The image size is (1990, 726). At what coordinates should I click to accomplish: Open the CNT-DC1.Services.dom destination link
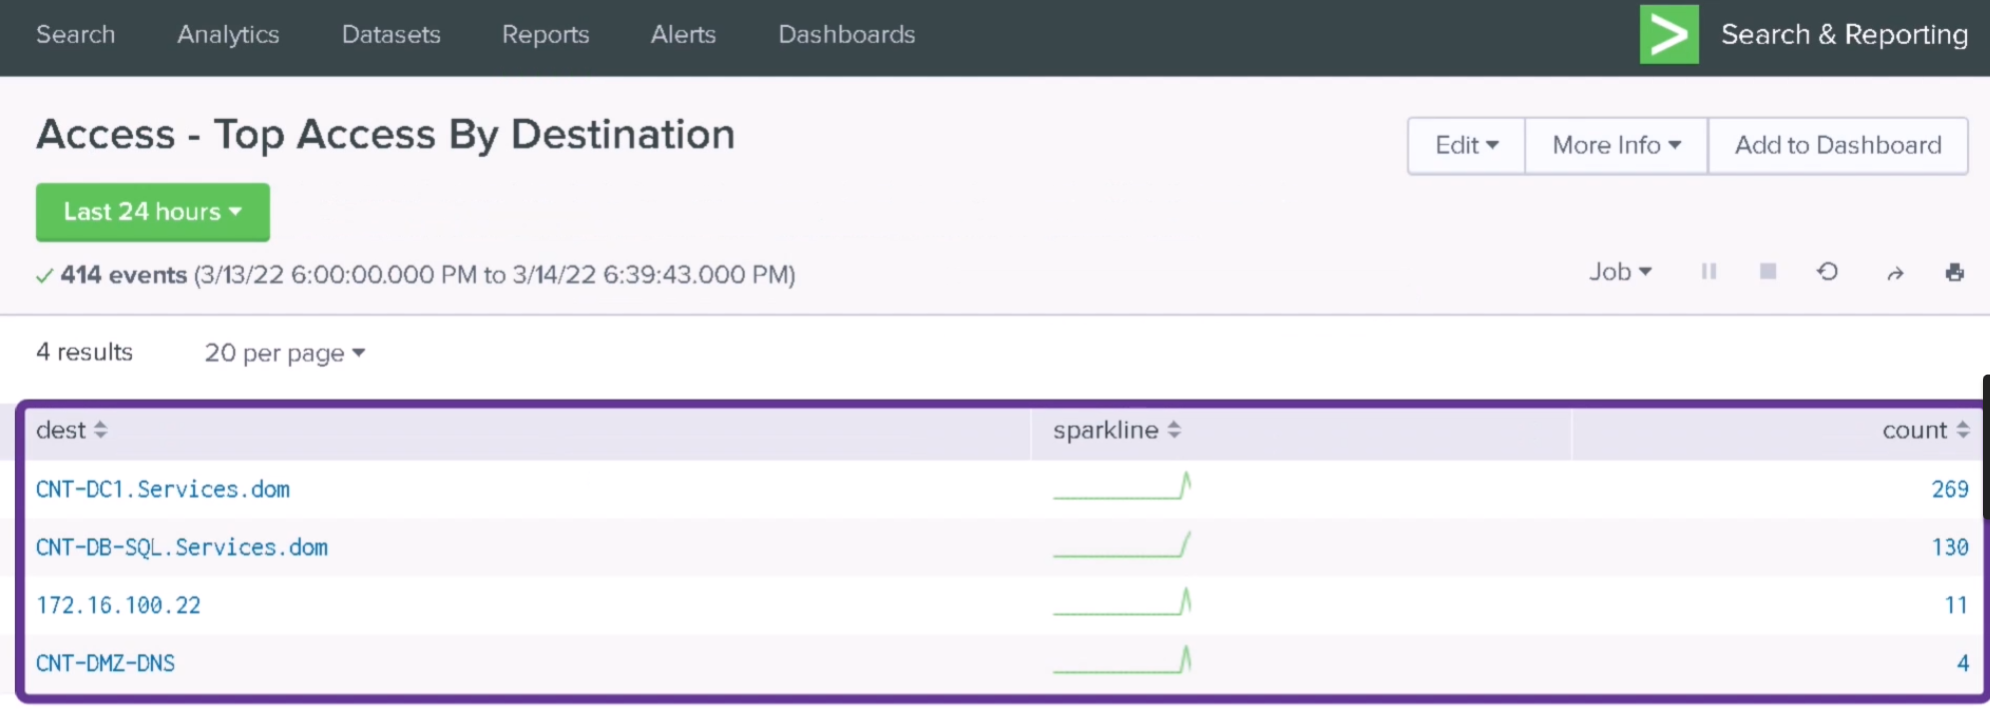click(163, 489)
